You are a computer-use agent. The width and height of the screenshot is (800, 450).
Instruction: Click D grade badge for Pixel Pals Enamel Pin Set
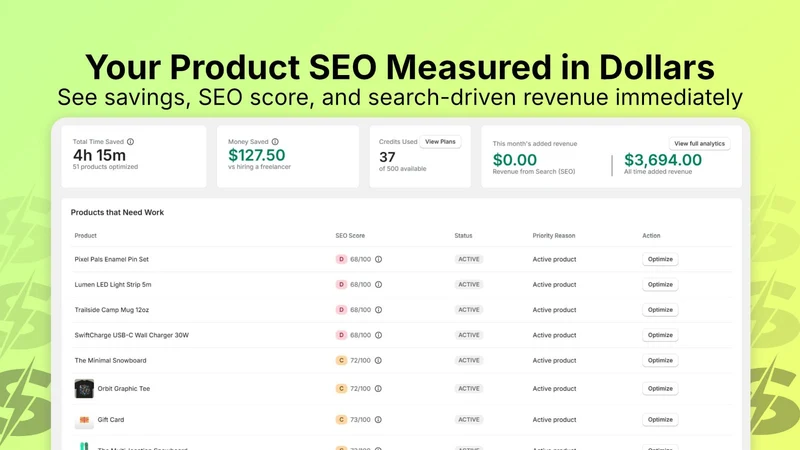click(341, 259)
